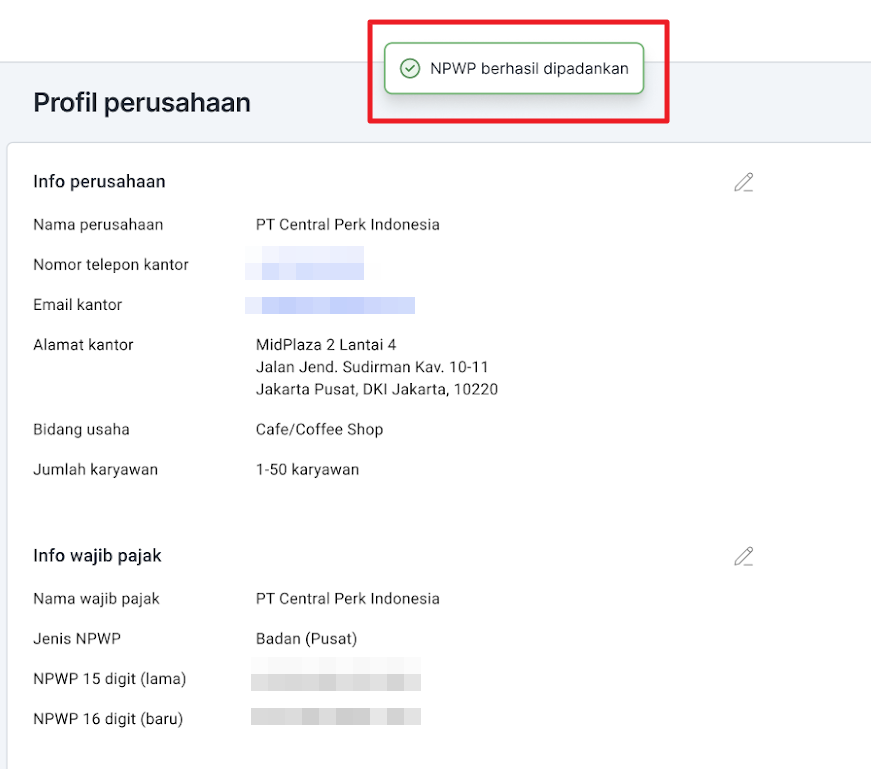Click 'Jalan Jend. Sudirman Kav. 10-11' address line

coord(372,367)
